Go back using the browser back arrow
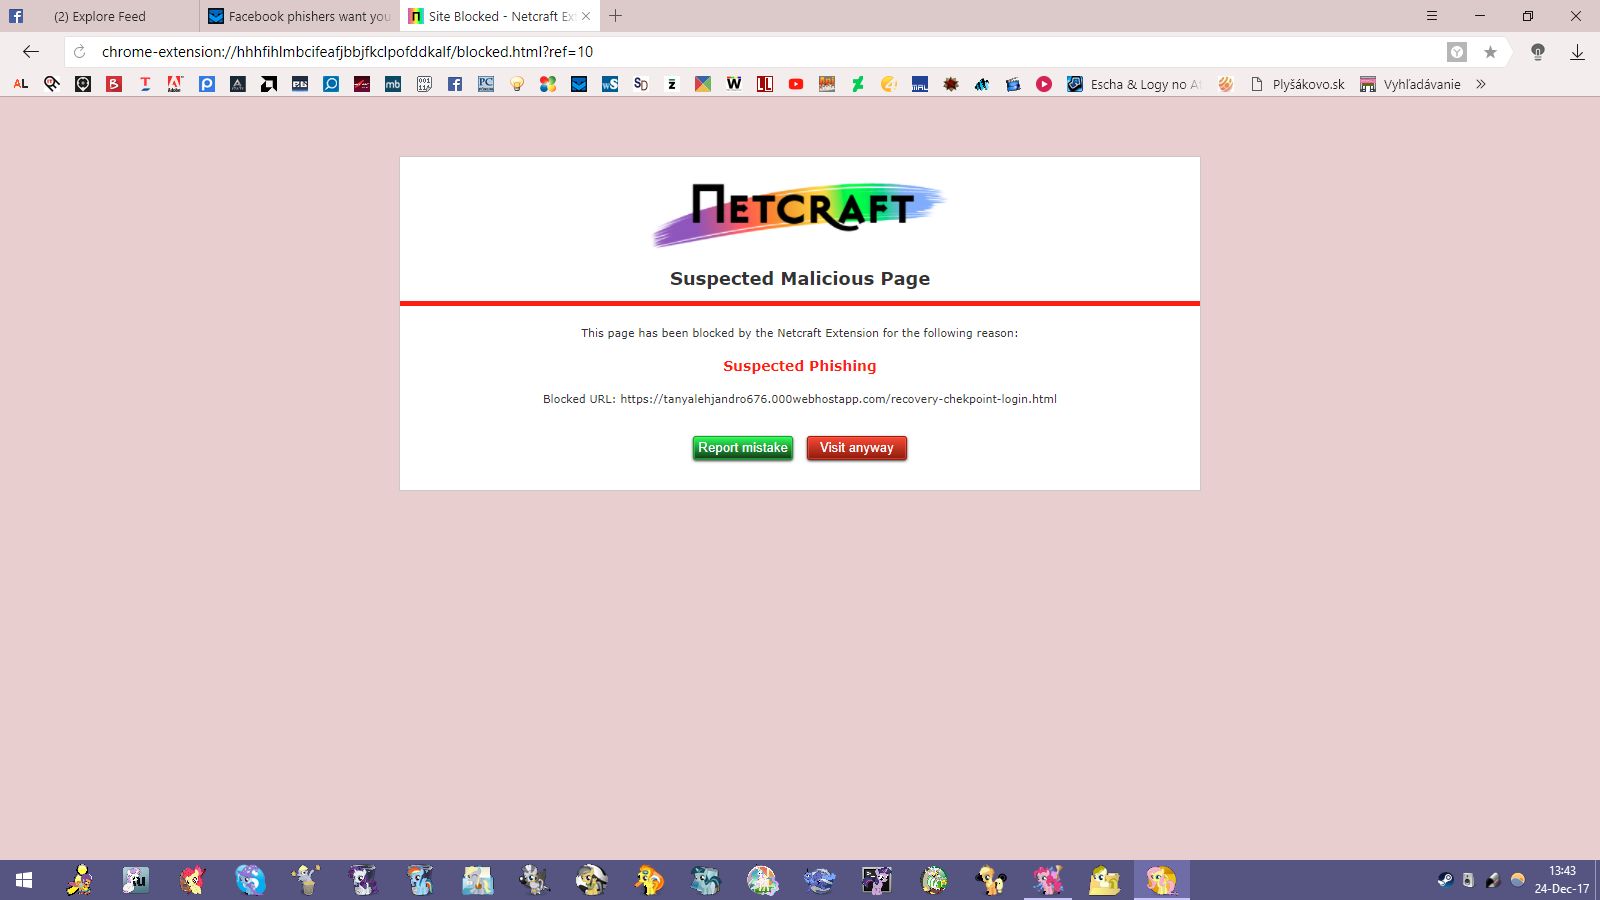 (x=31, y=52)
